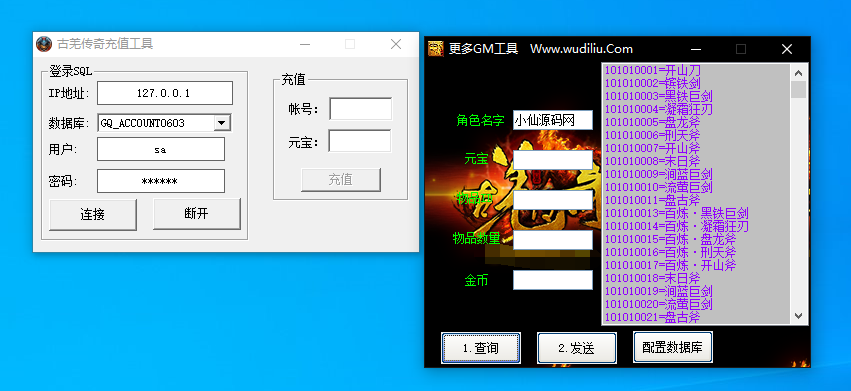Viewport: 851px width, 391px height.
Task: Click the 1.查询 button
Action: tap(481, 348)
